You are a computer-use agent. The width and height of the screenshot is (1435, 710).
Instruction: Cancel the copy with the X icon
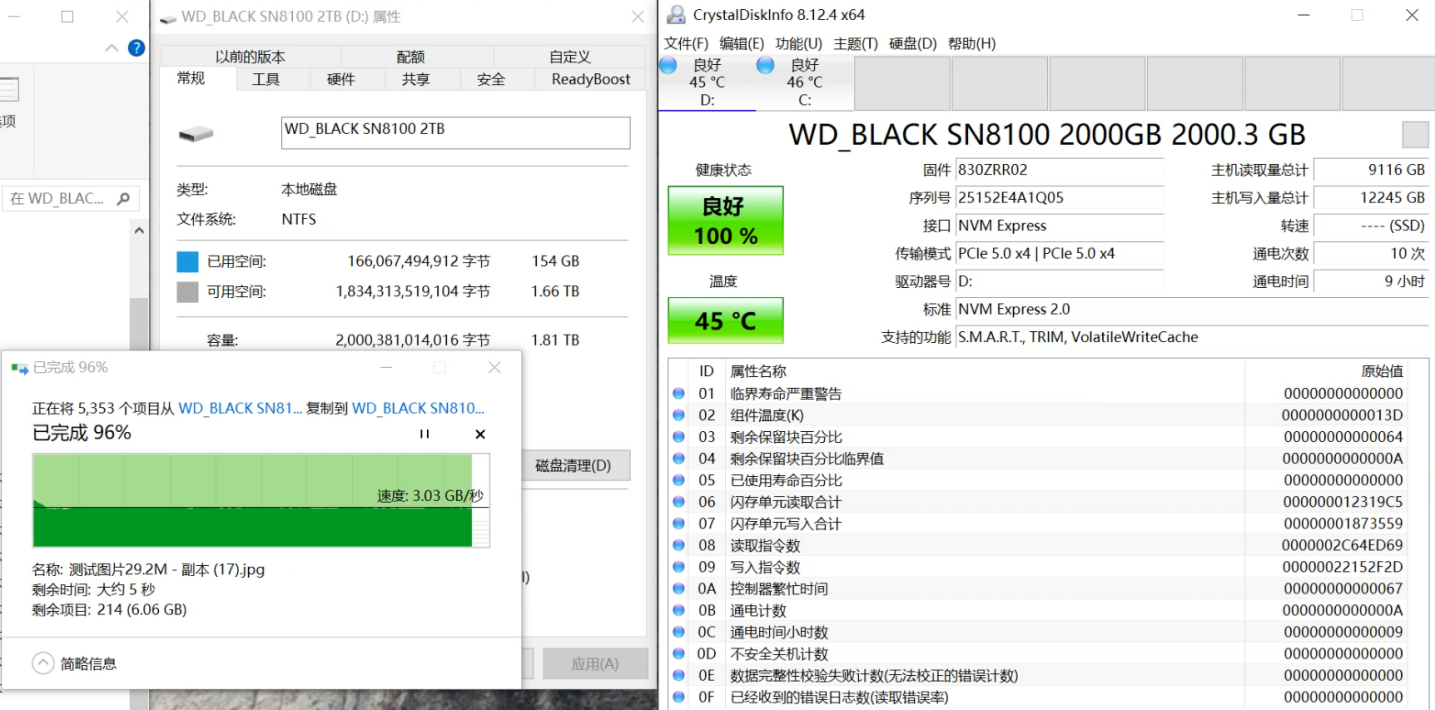[x=480, y=434]
